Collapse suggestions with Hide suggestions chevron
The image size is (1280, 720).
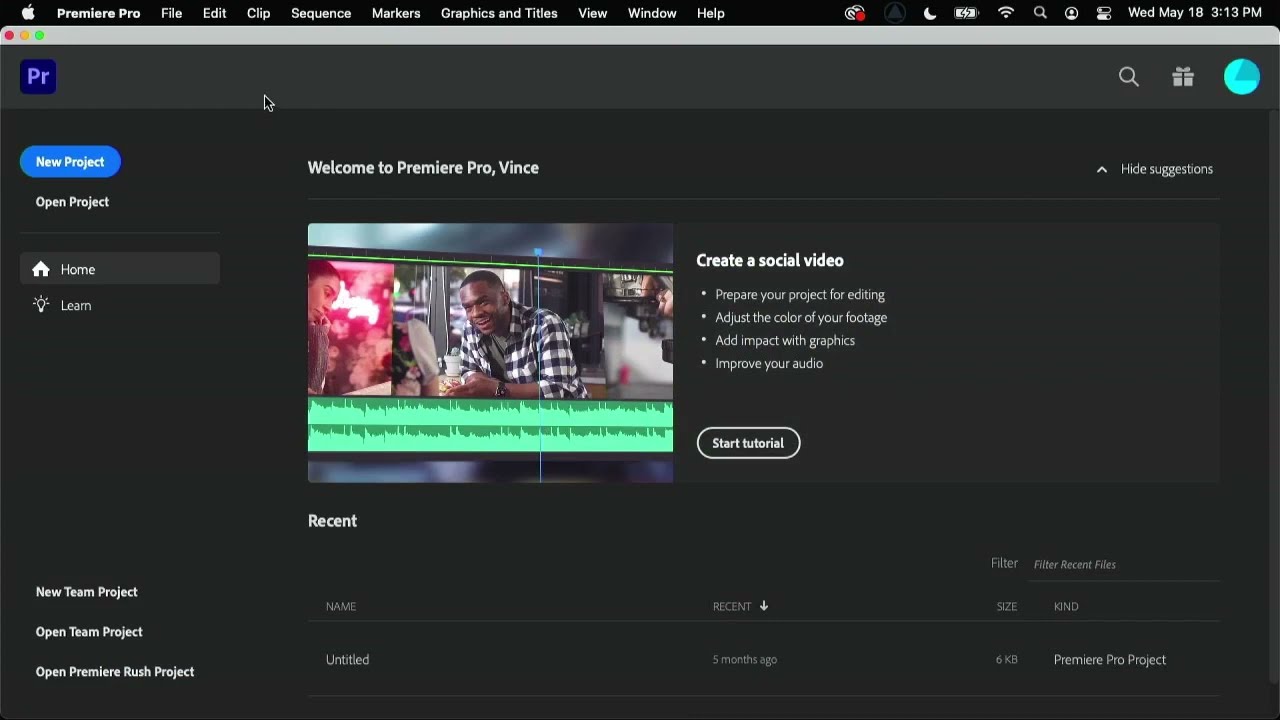coord(1102,170)
